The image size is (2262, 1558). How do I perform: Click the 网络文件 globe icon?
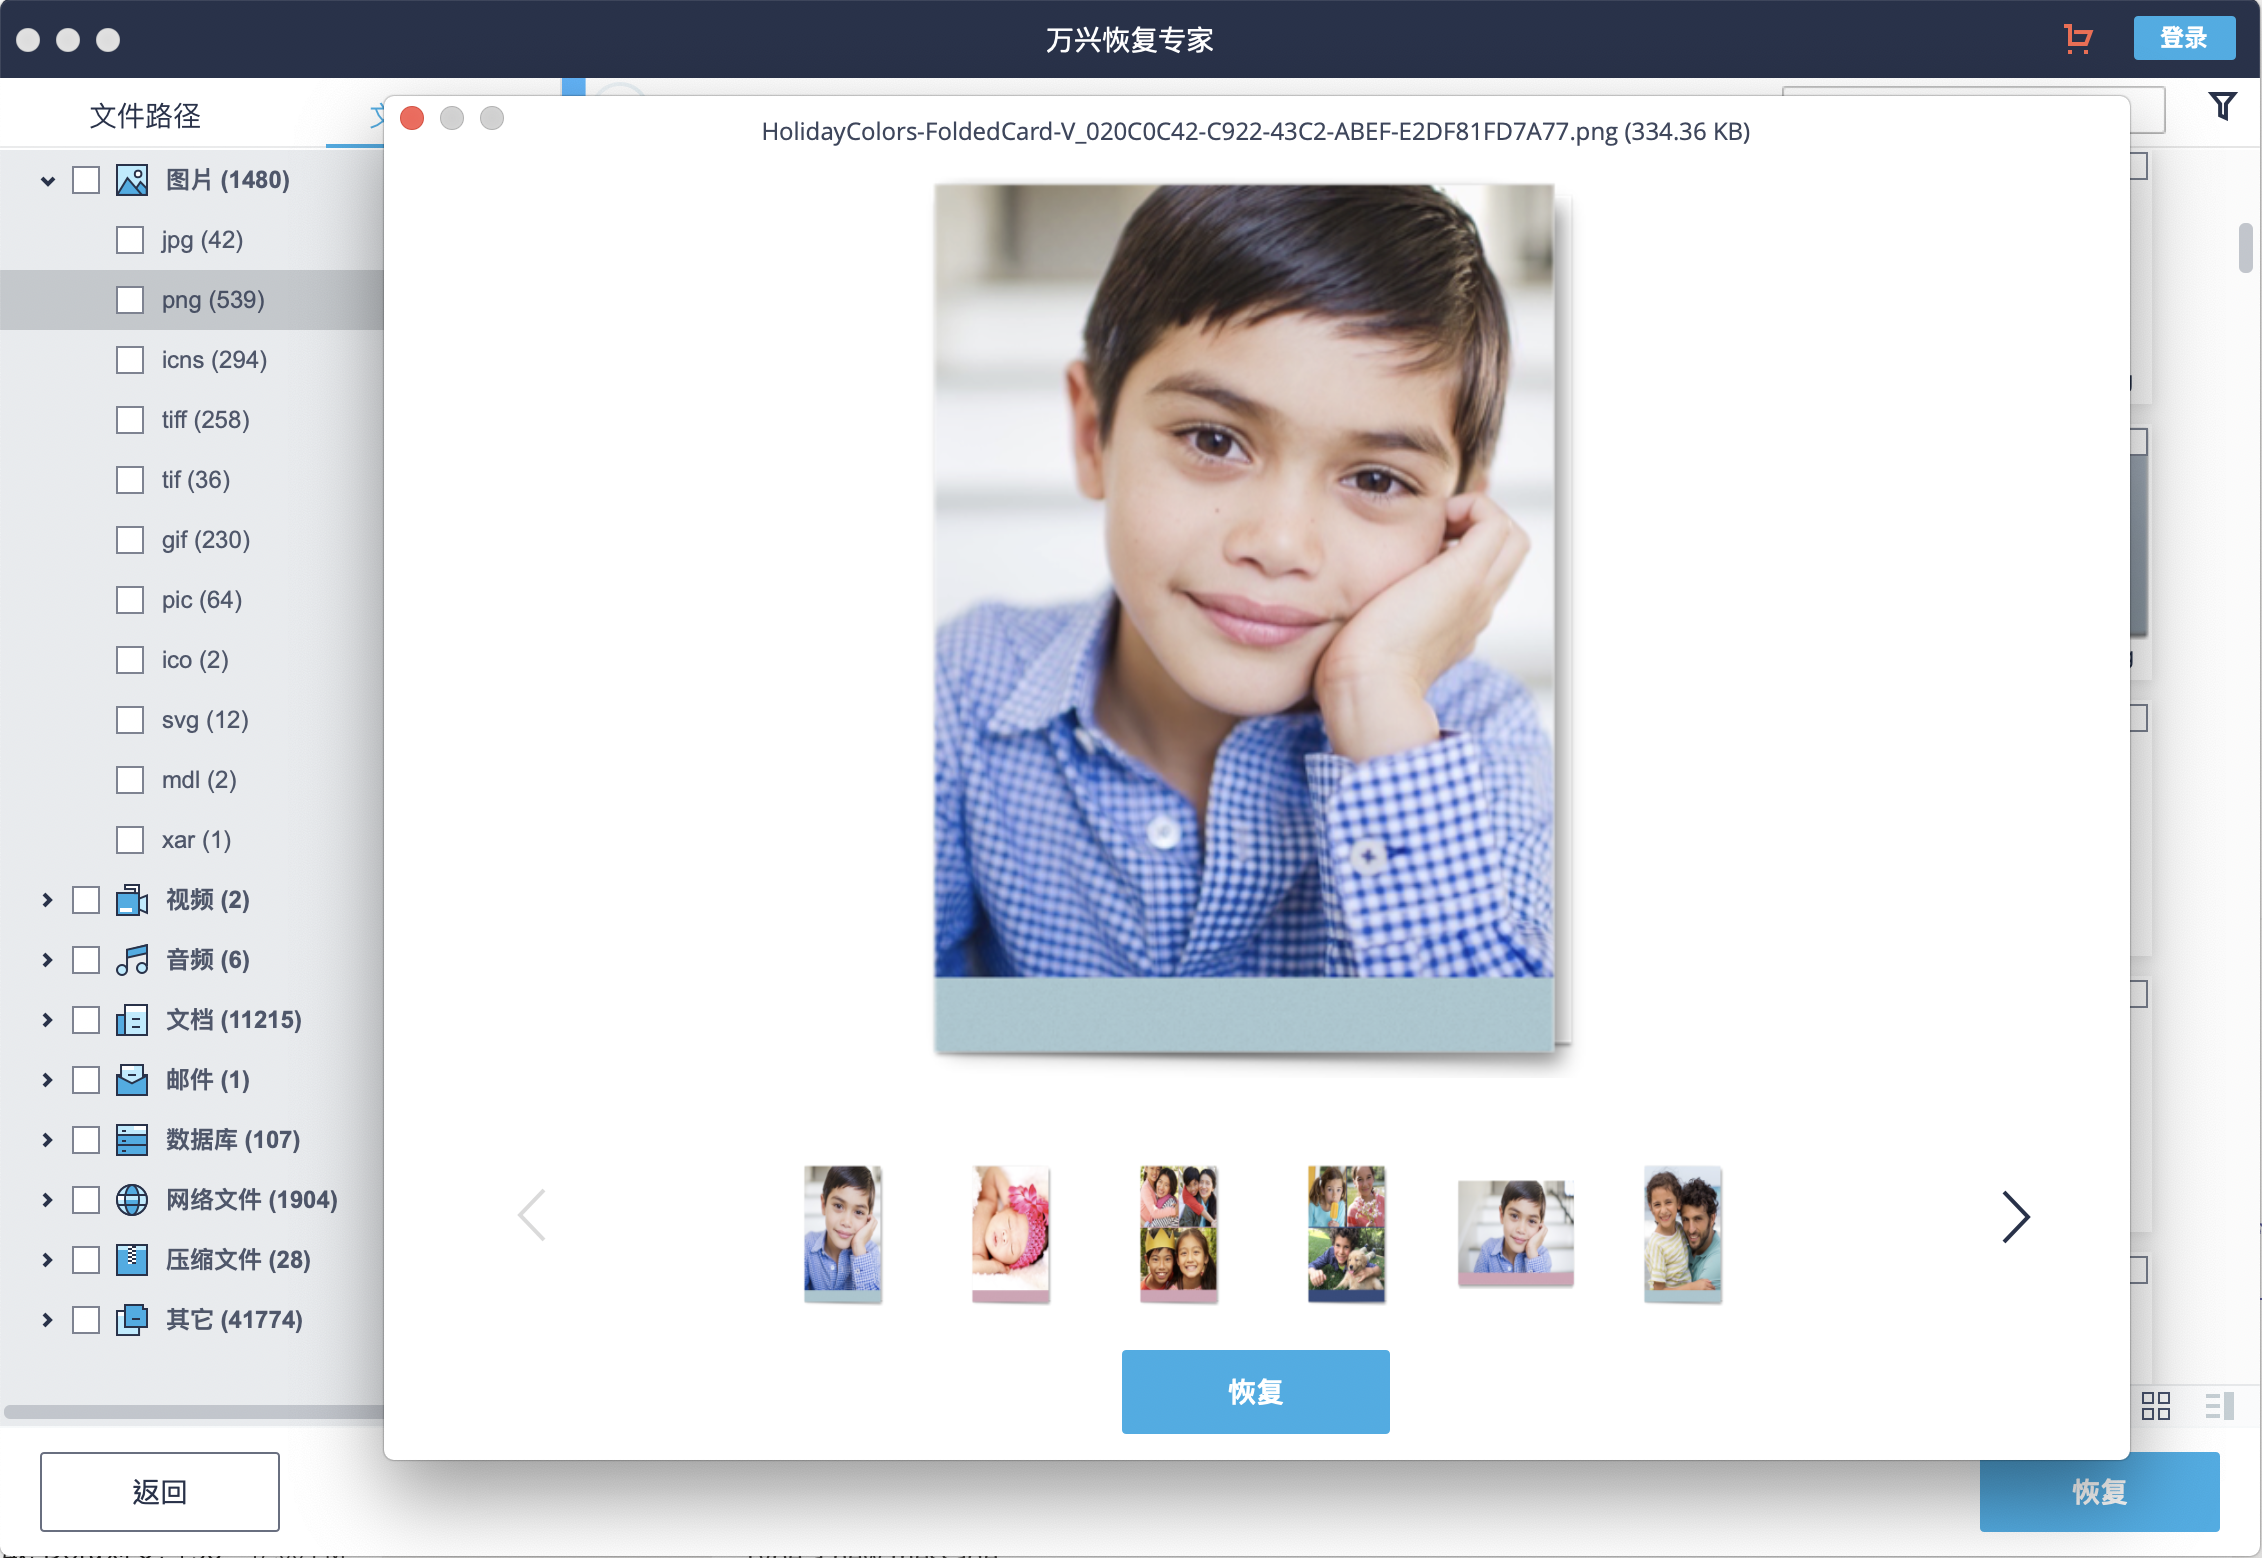coord(131,1199)
